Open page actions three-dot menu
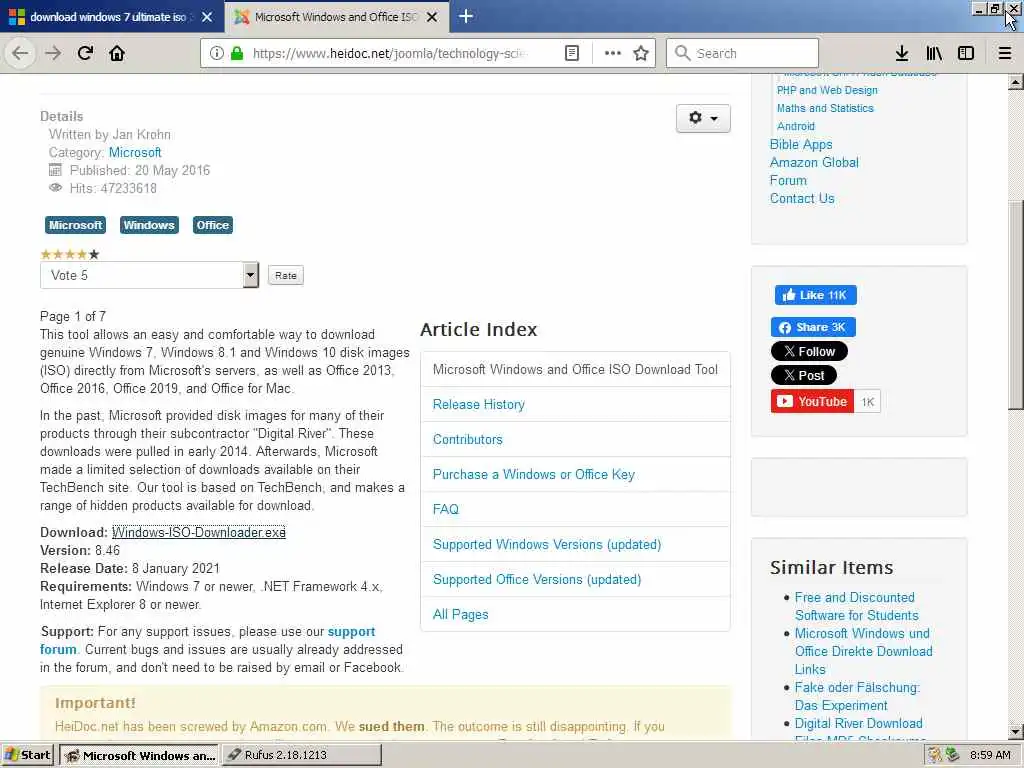 pyautogui.click(x=613, y=53)
